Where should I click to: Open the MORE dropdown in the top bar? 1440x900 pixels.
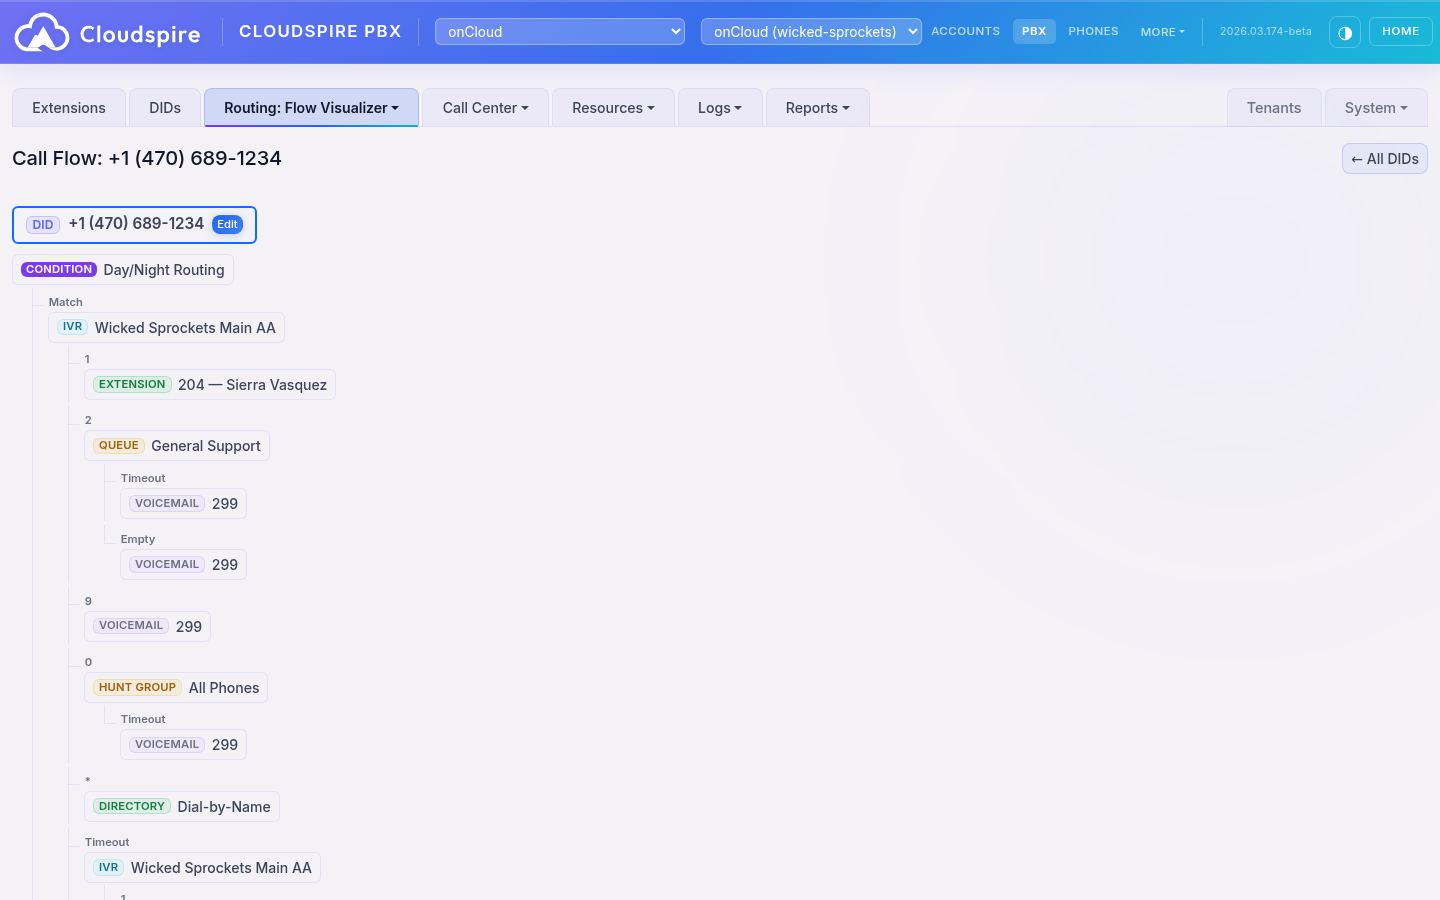[x=1162, y=31]
